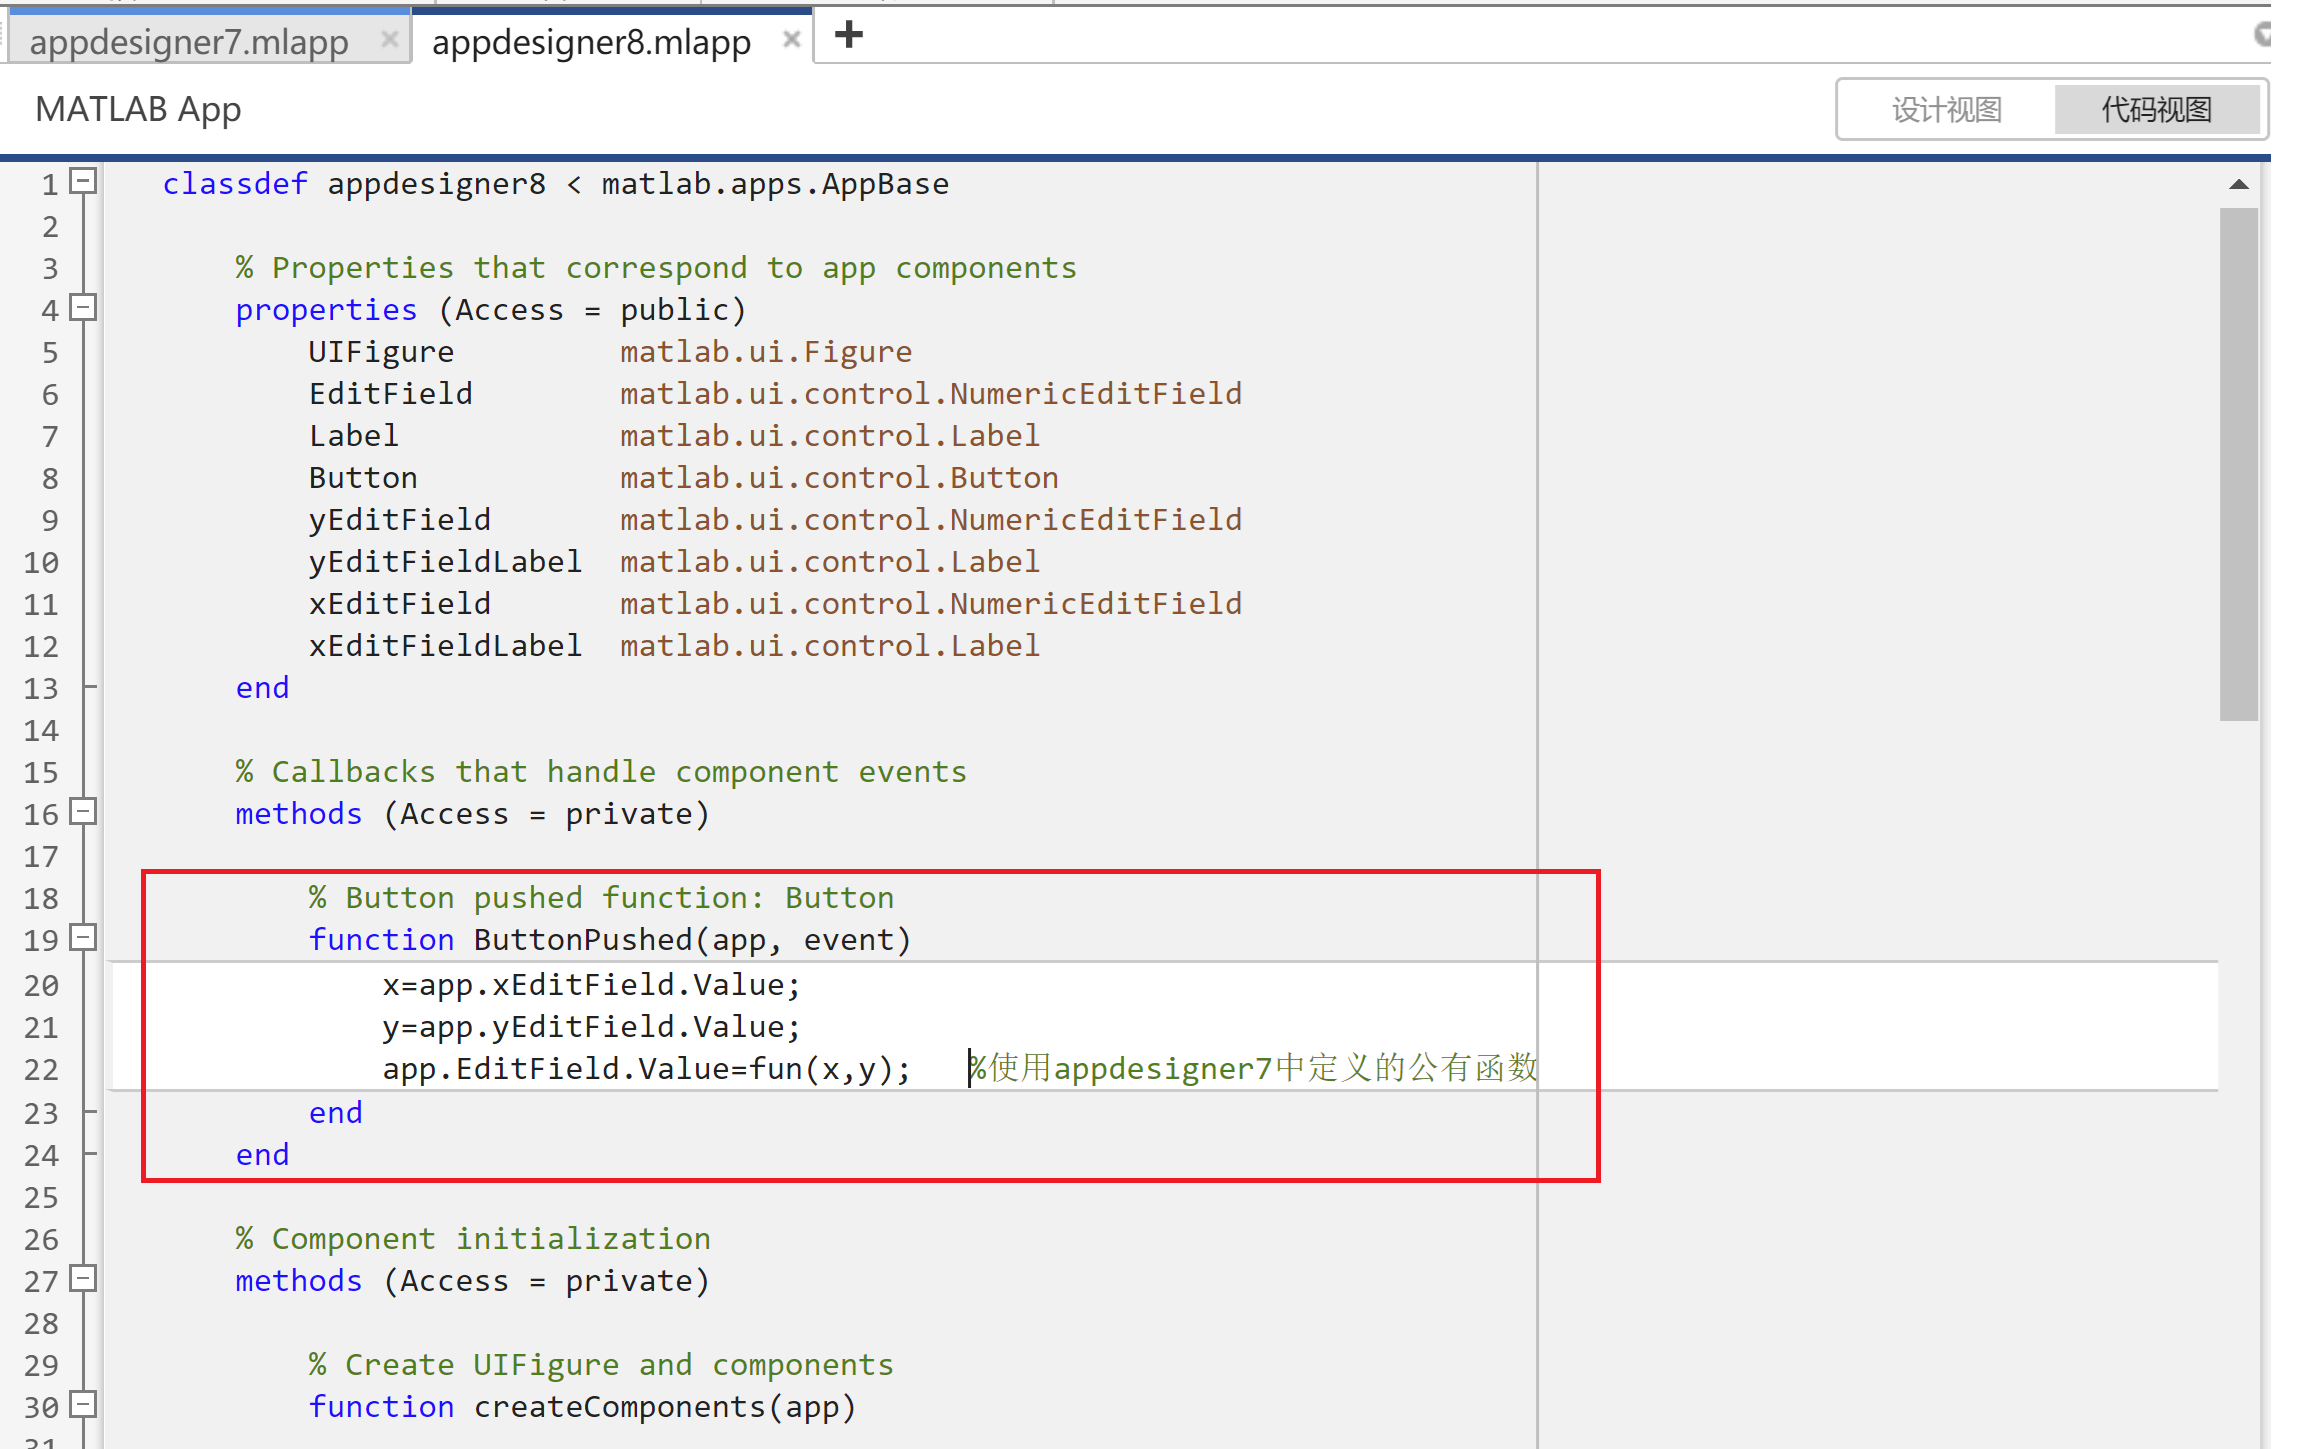This screenshot has height=1449, width=2306.
Task: Switch to the appdesigner7.mlapp tab
Action: (x=188, y=42)
